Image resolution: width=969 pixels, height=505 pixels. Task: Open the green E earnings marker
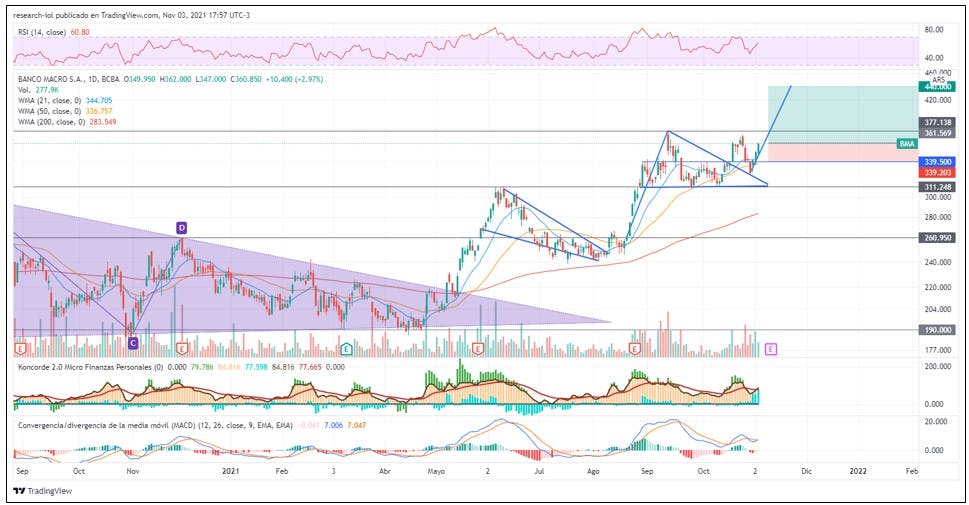point(346,349)
